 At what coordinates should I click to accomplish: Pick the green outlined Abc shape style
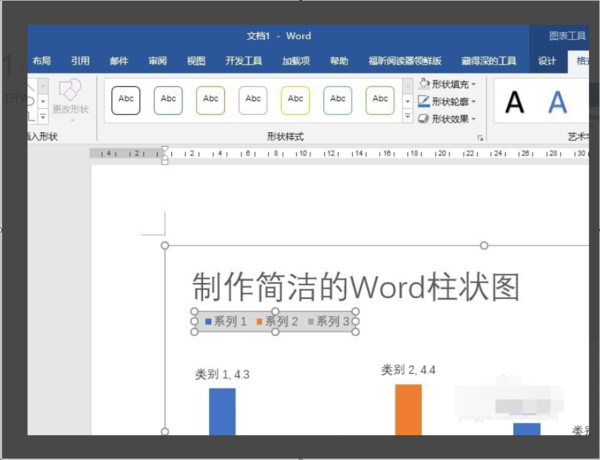coord(380,100)
